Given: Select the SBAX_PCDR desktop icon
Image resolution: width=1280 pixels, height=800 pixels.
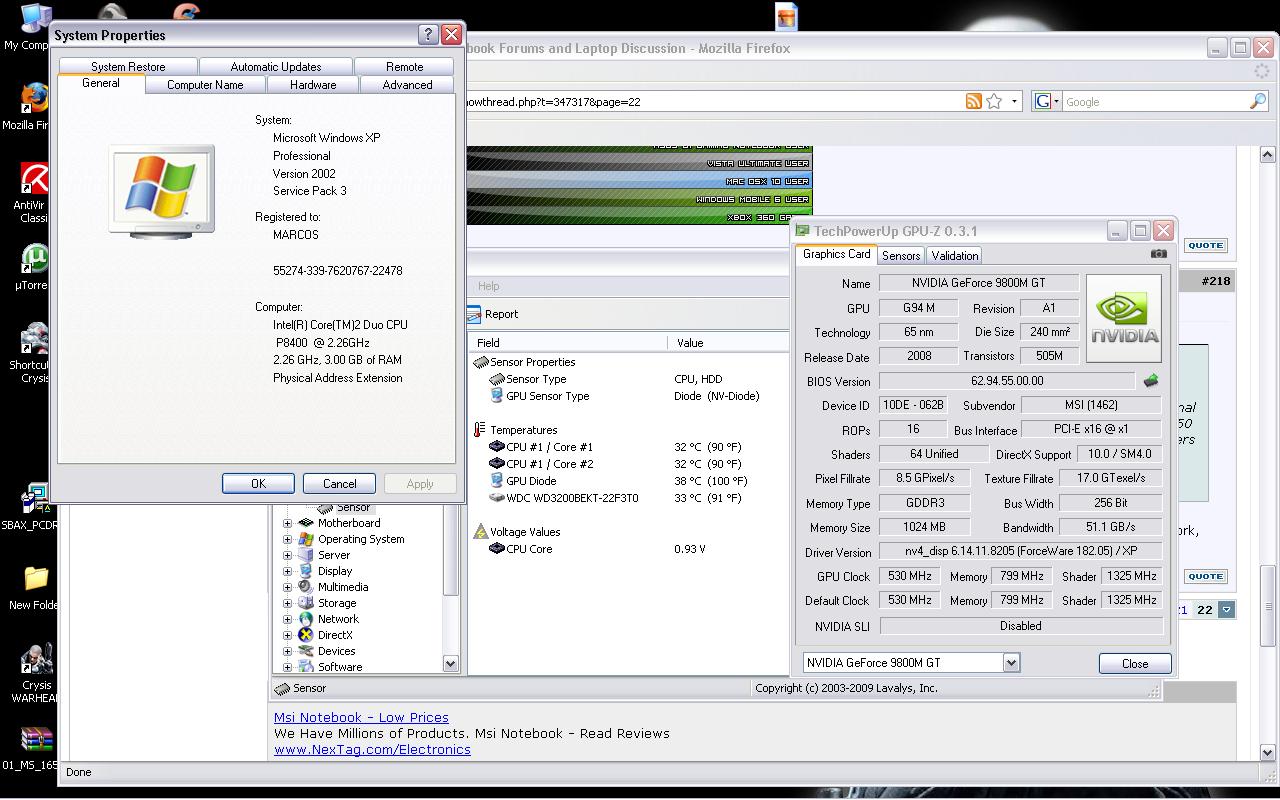Looking at the screenshot, I should (x=35, y=500).
